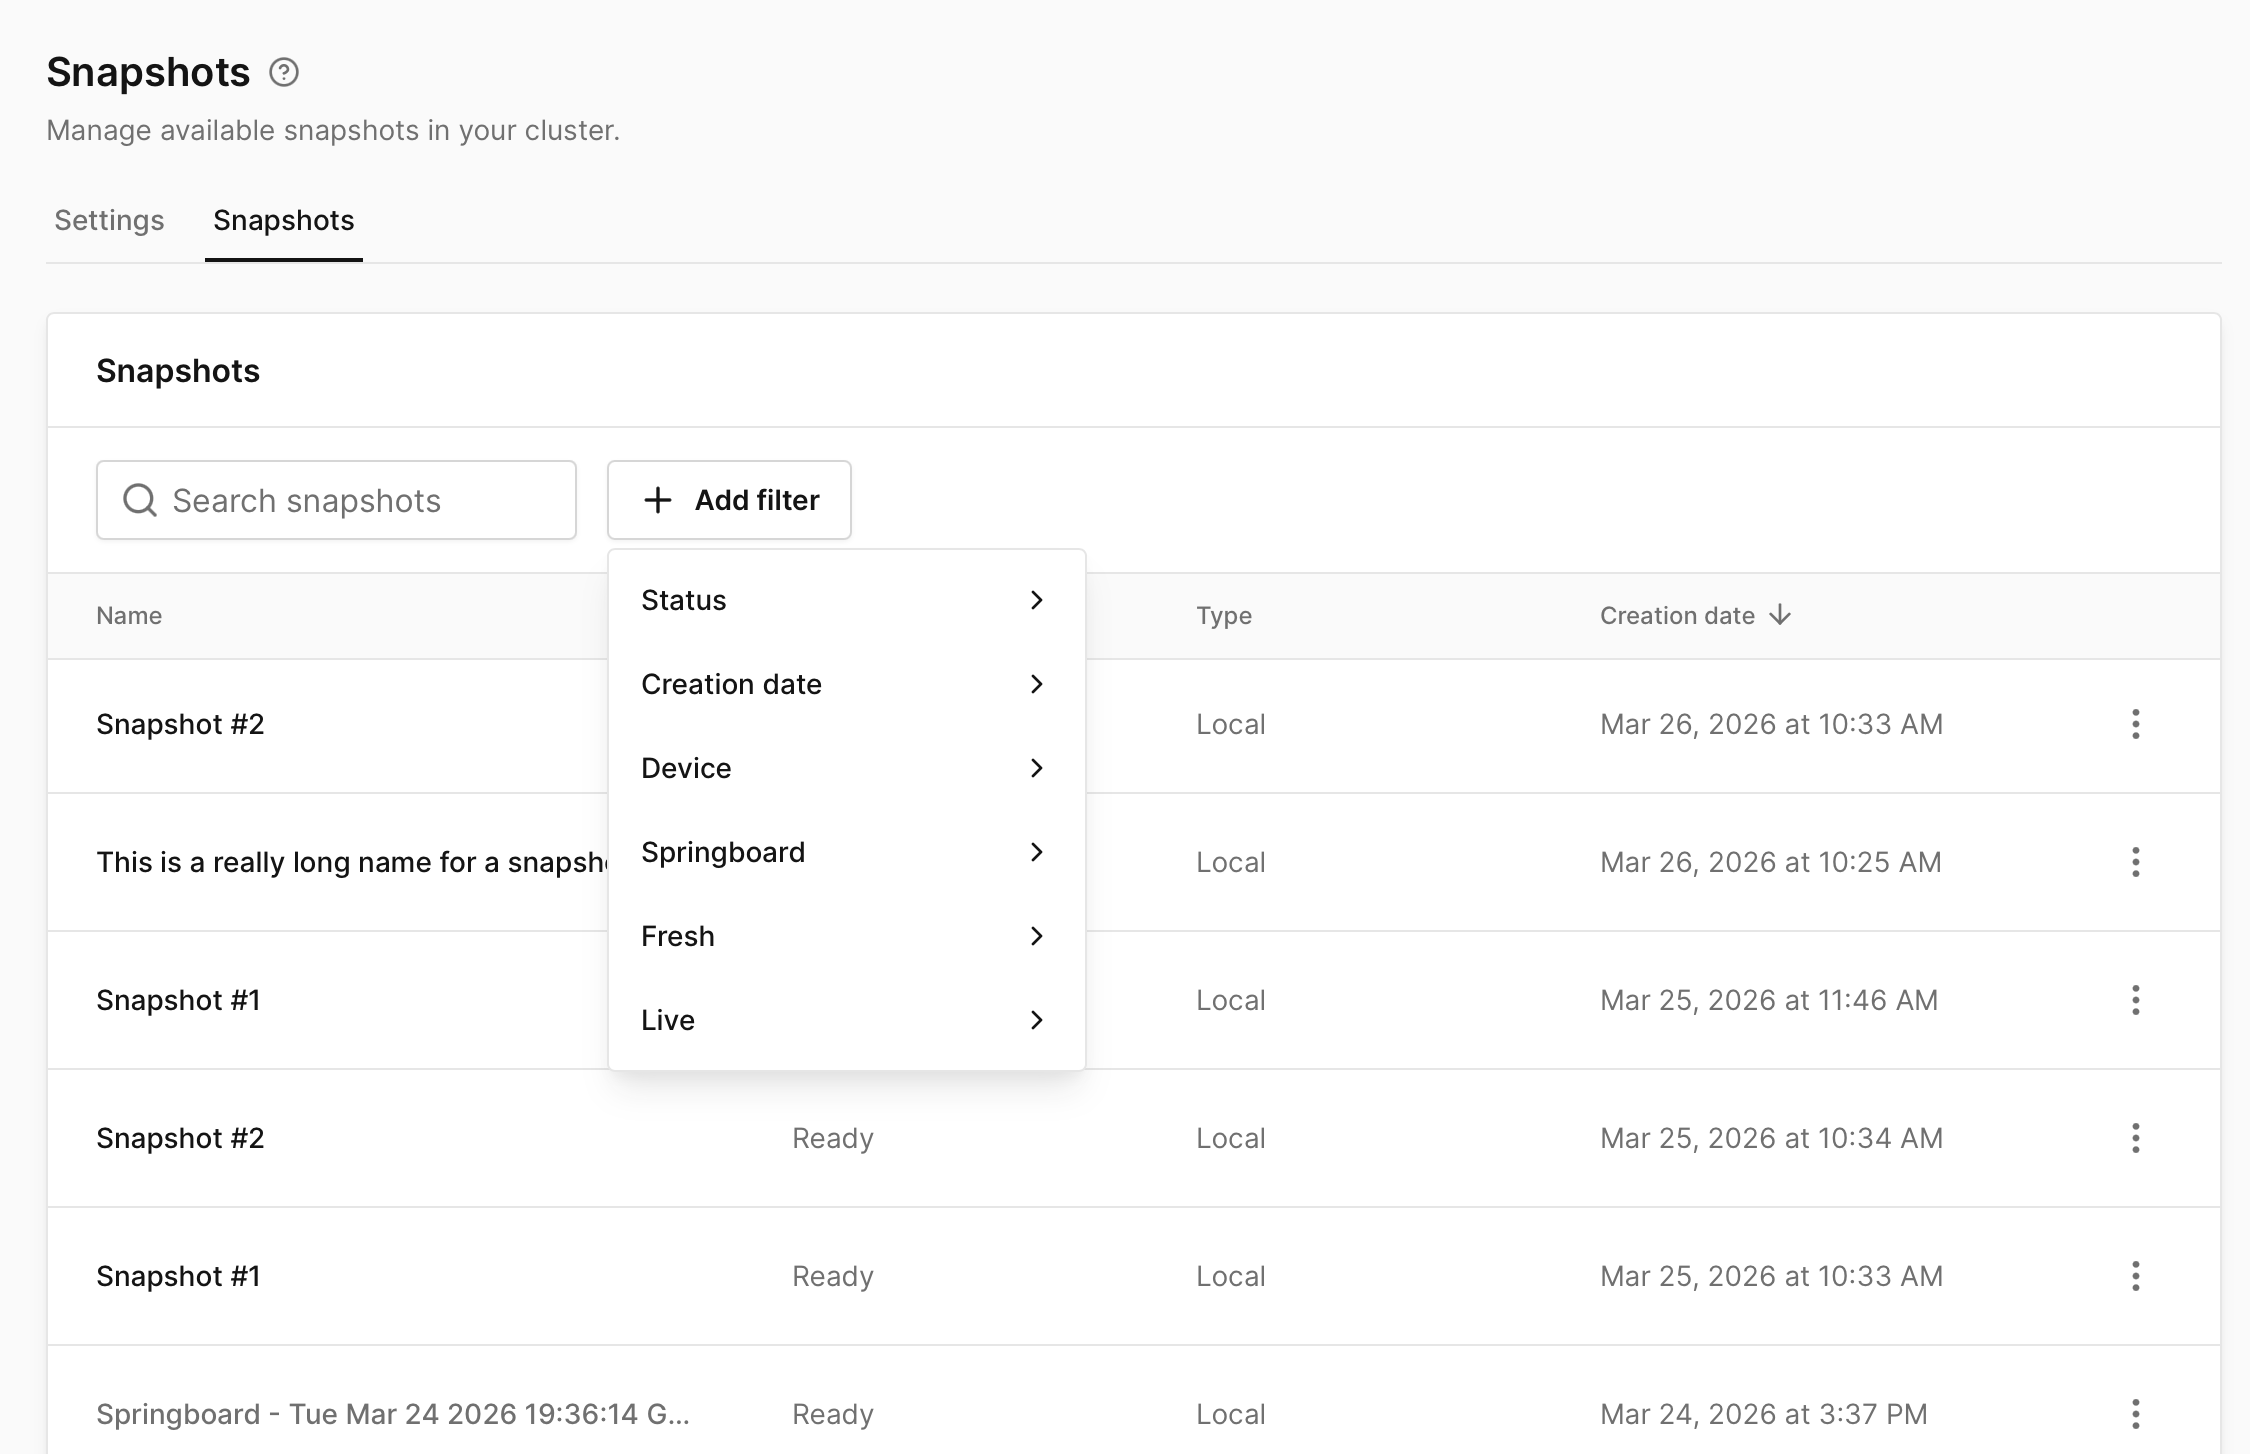Toggle the Snapshots tab selection
Screen dimensions: 2250x1454
click(x=283, y=220)
